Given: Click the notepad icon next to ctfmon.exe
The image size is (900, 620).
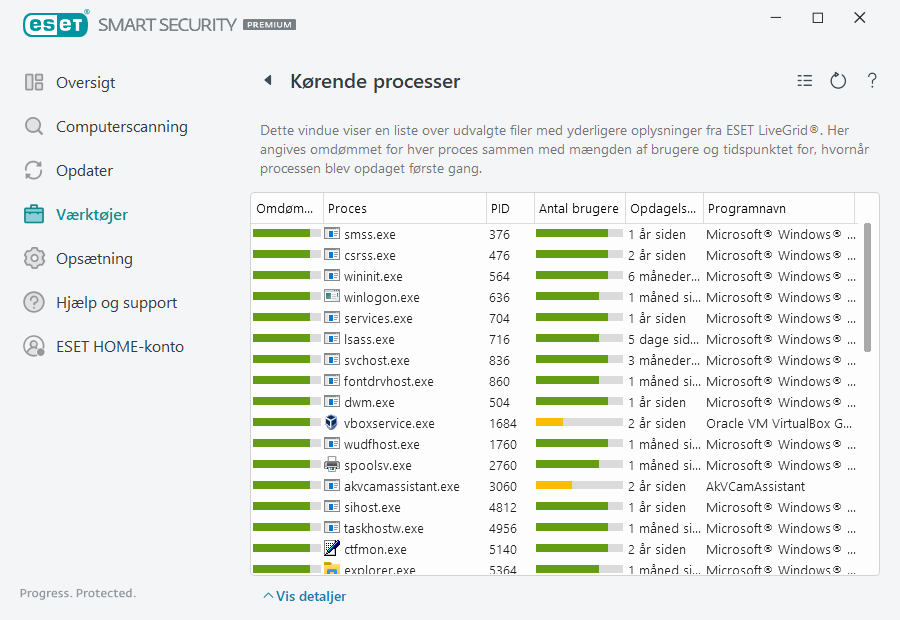Looking at the screenshot, I should 332,548.
